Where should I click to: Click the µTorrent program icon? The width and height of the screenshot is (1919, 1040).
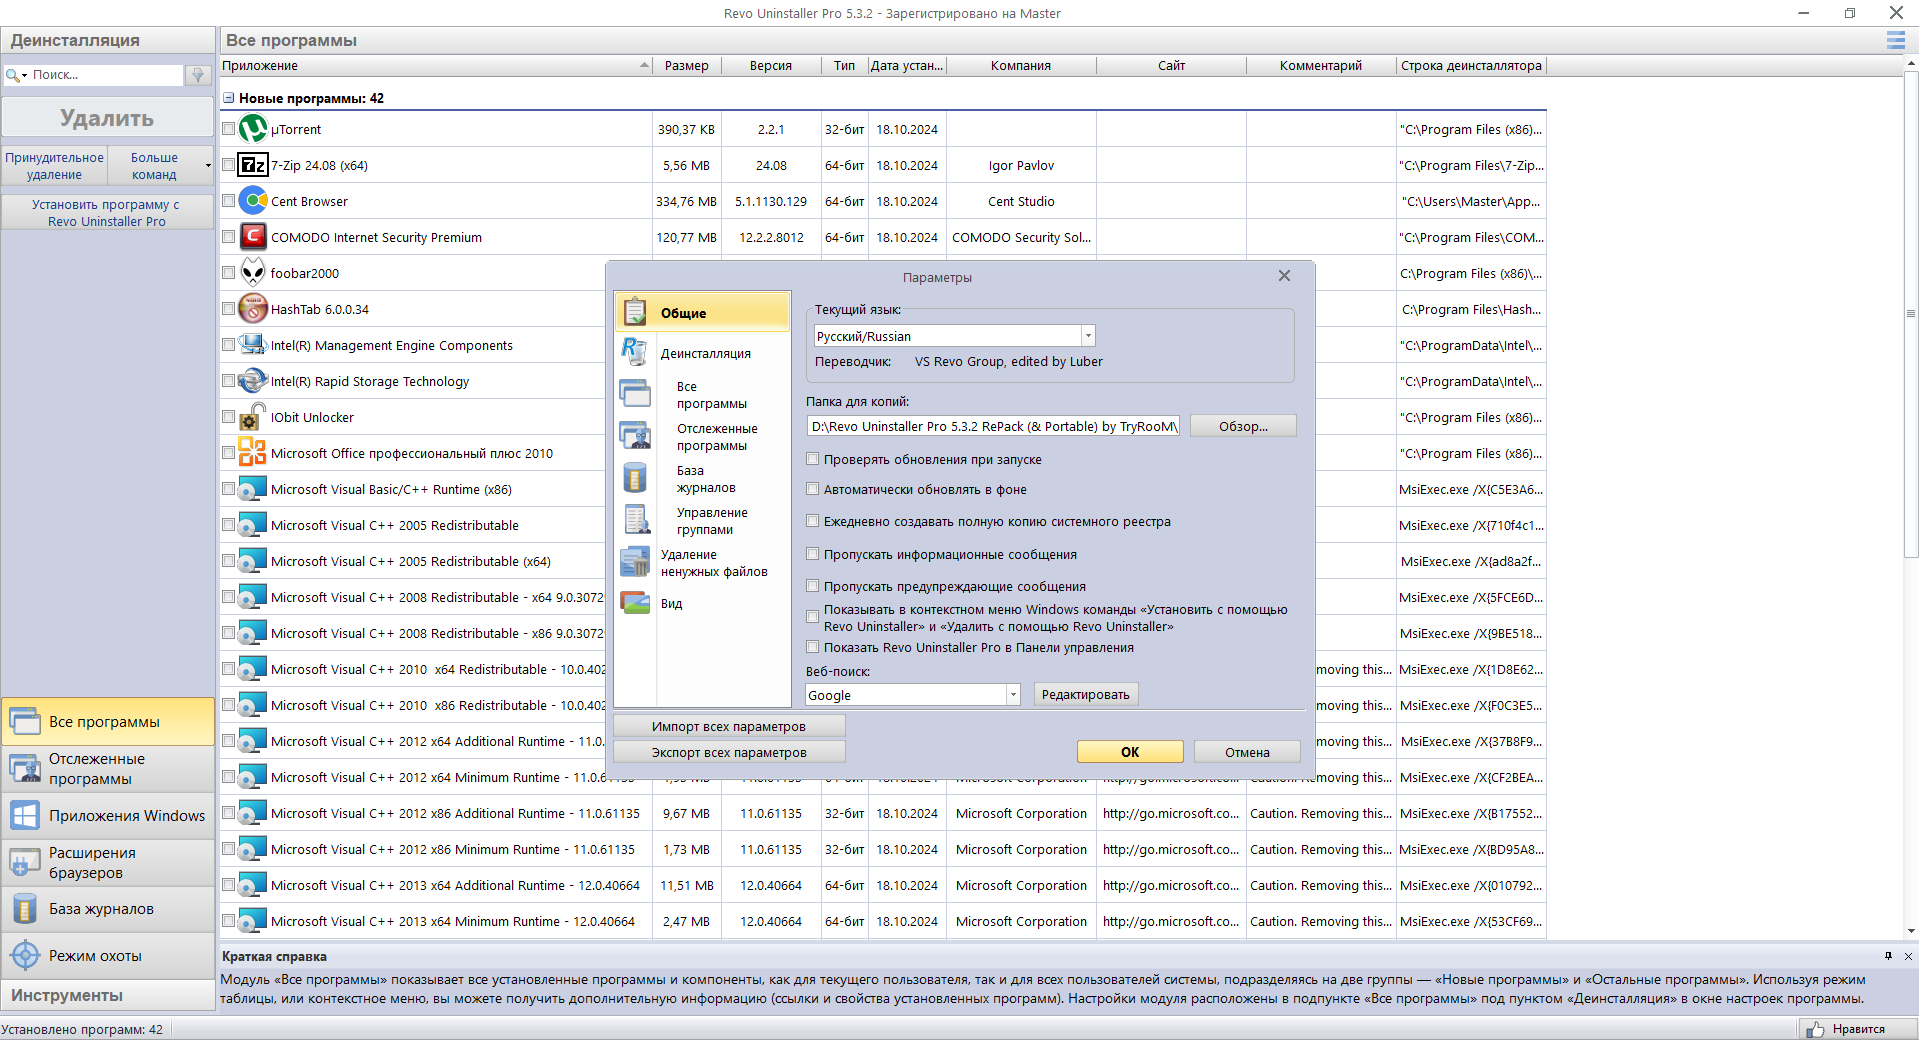point(253,129)
